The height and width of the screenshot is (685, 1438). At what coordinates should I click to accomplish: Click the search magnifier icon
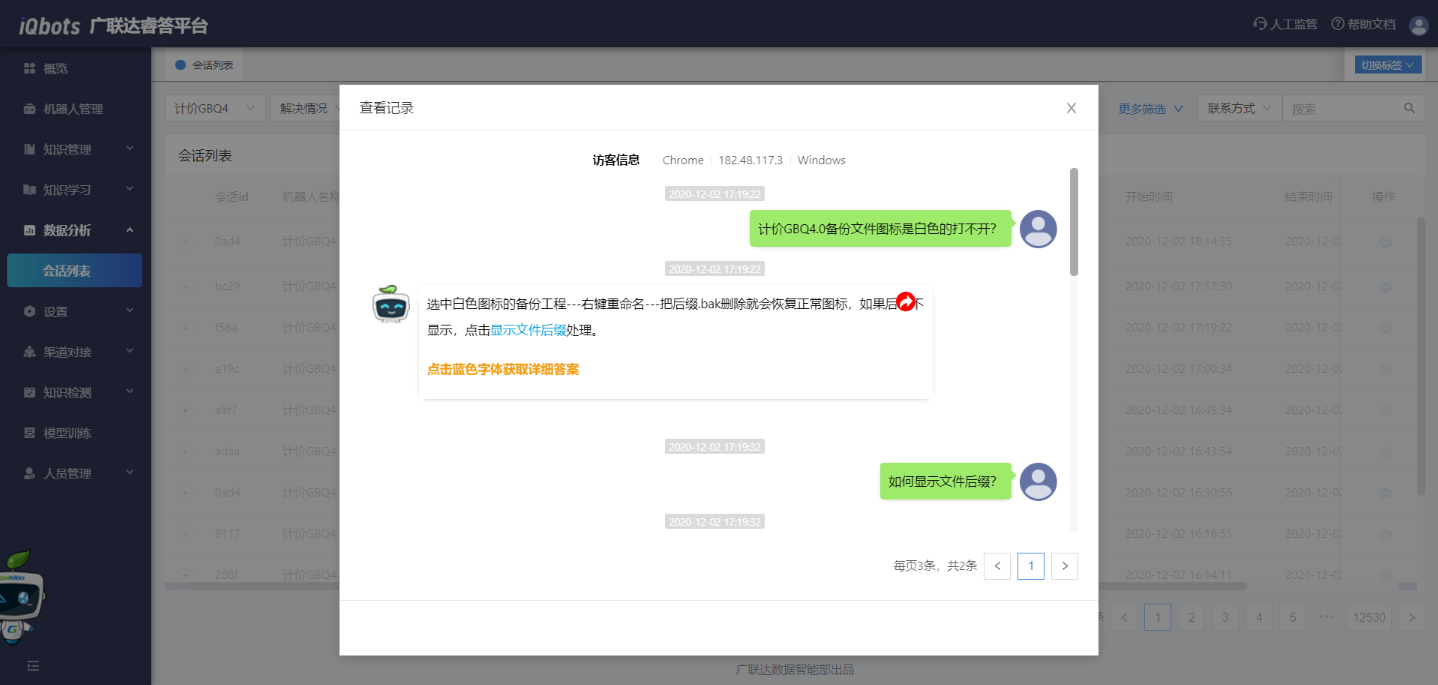tap(1409, 108)
